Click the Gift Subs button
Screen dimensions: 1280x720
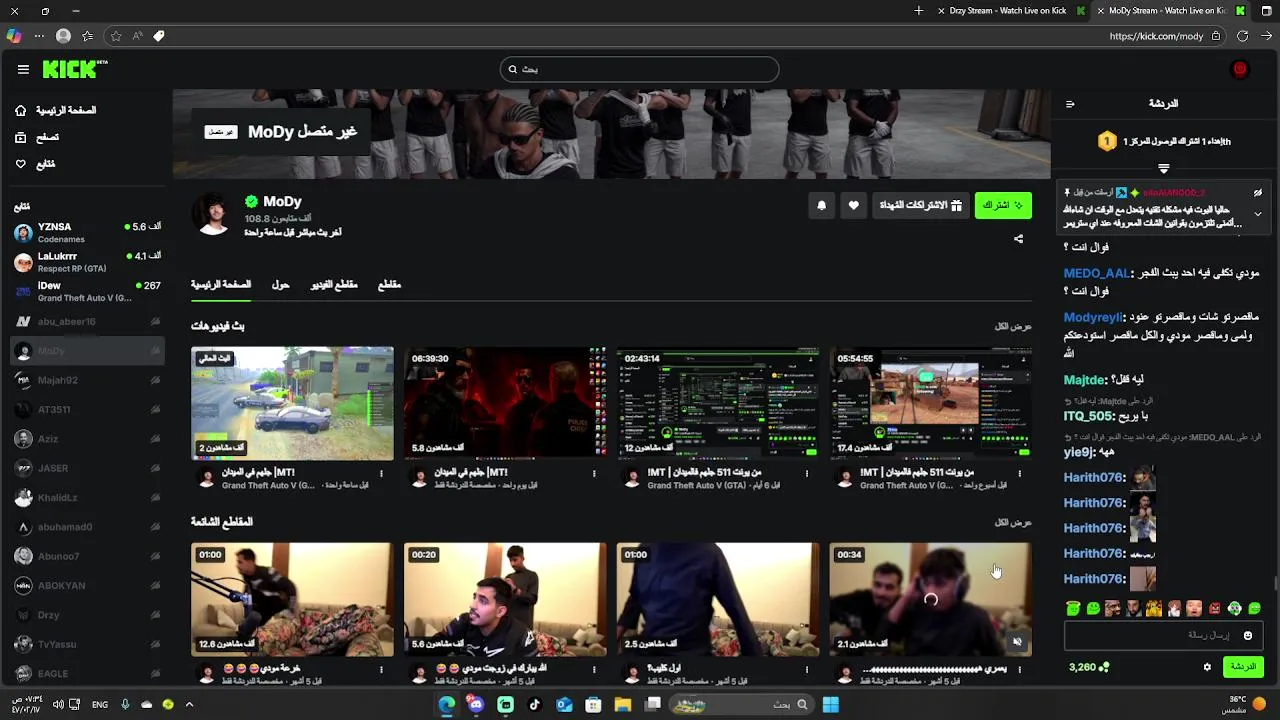tap(920, 205)
